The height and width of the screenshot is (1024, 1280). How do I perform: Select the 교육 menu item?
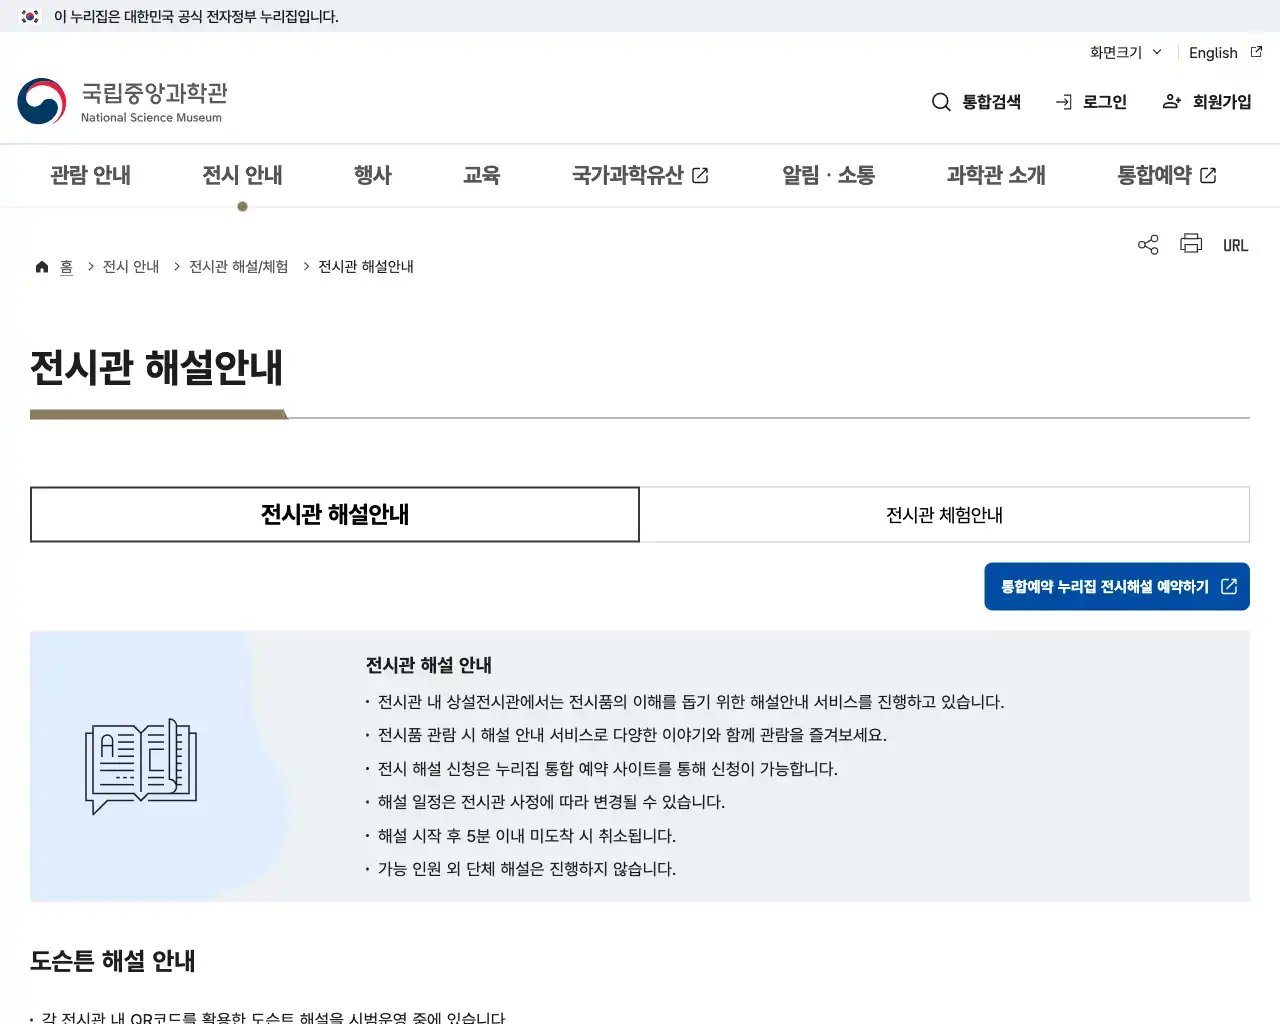[x=482, y=175]
